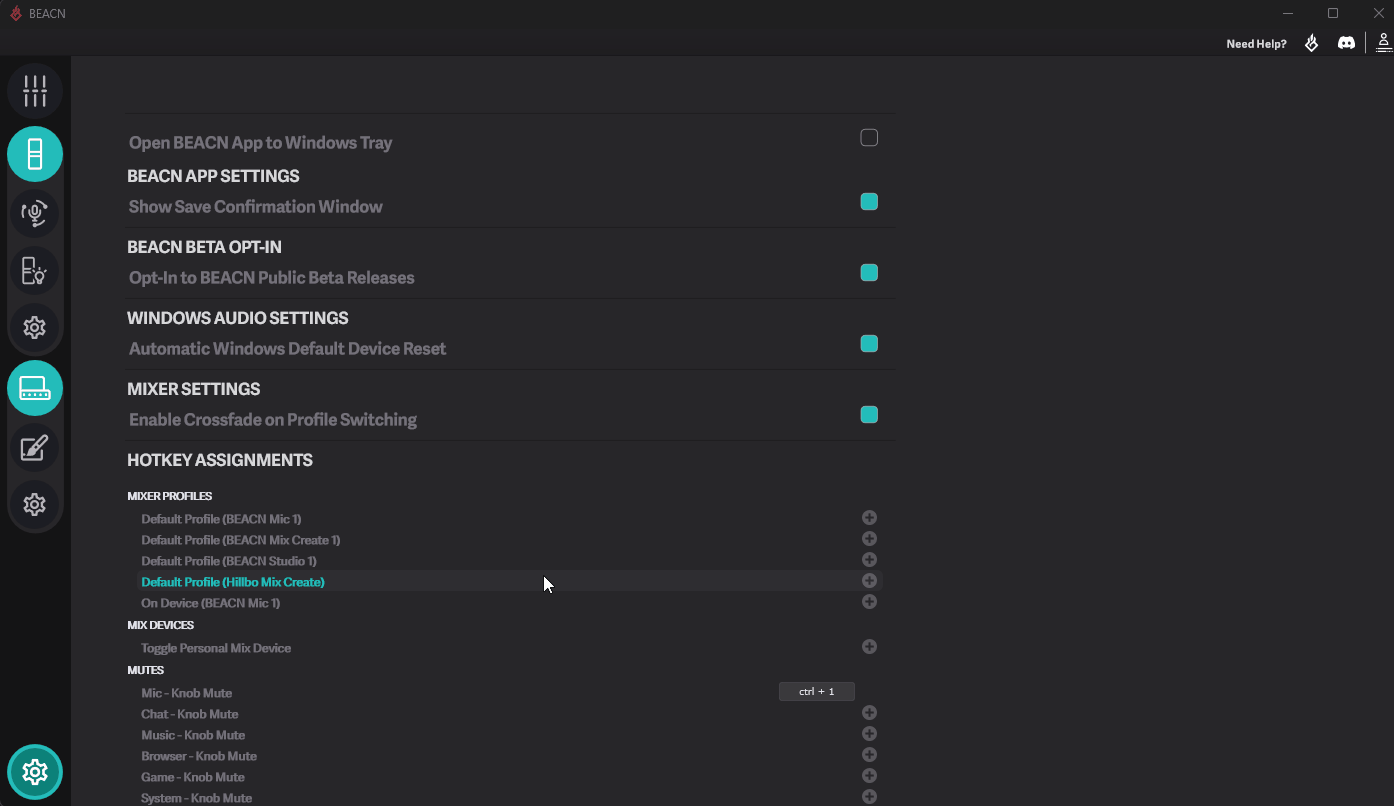The height and width of the screenshot is (806, 1394).
Task: Maximize the BEACN window
Action: click(1333, 13)
